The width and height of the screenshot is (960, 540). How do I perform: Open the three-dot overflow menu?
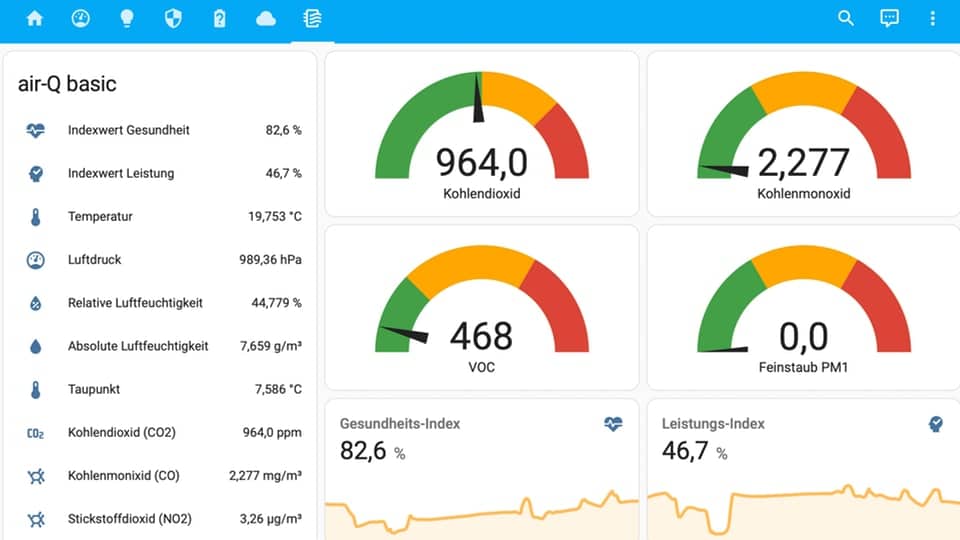coord(933,18)
